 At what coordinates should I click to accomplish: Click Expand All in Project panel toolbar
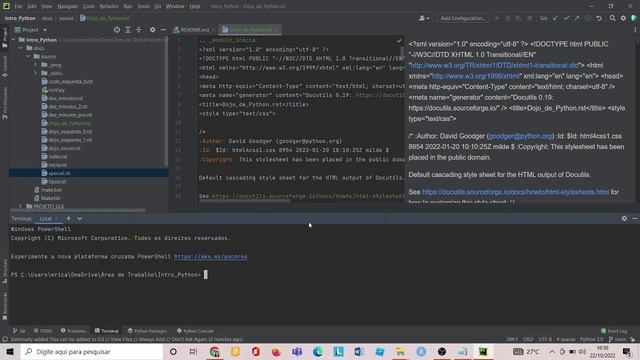pos(128,30)
